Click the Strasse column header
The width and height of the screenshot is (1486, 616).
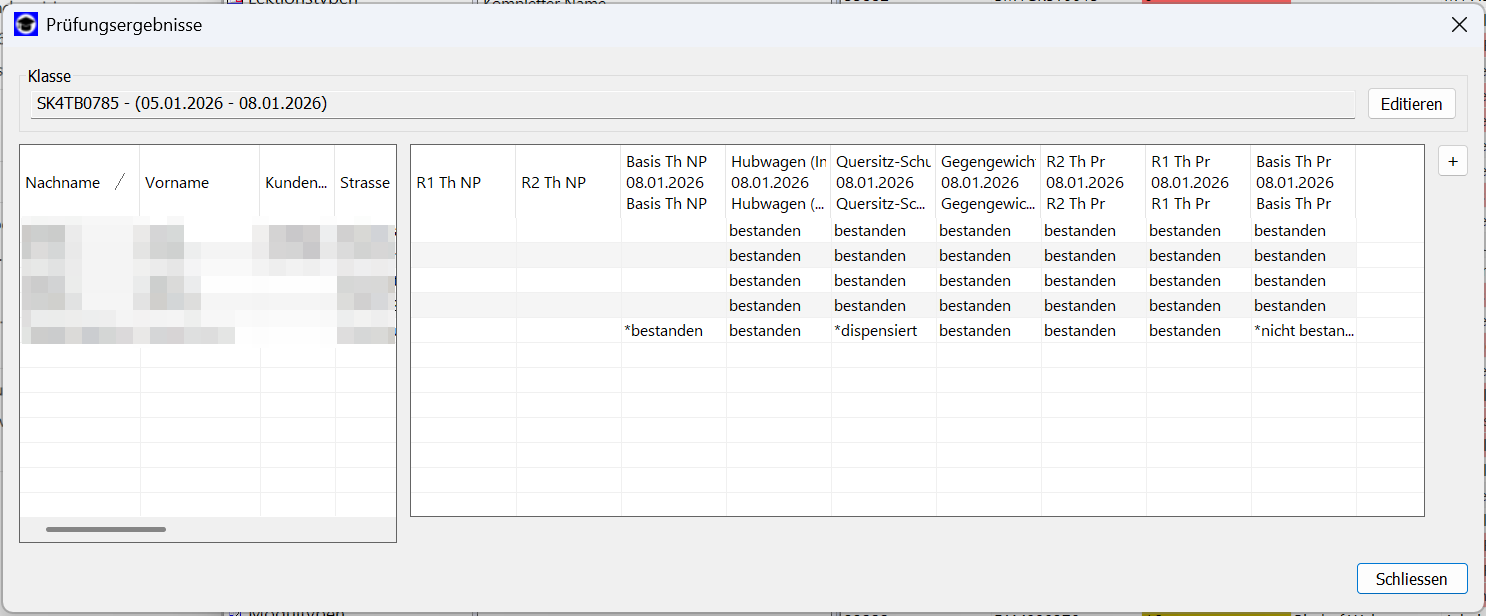[365, 182]
